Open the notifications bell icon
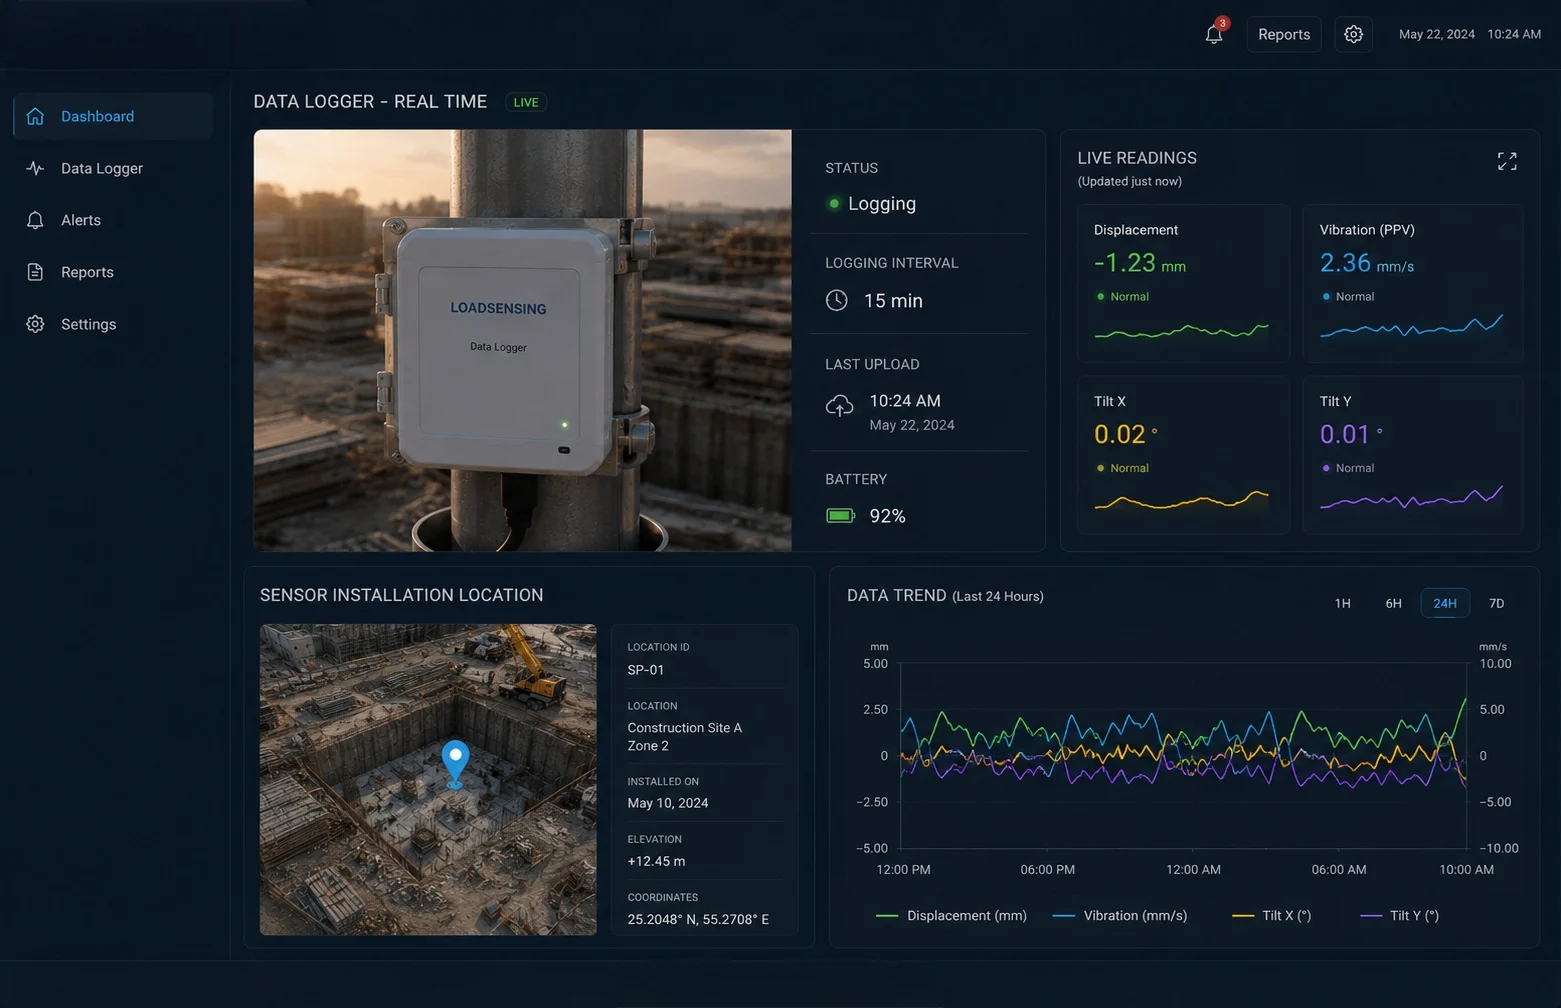The image size is (1561, 1008). pos(1213,35)
